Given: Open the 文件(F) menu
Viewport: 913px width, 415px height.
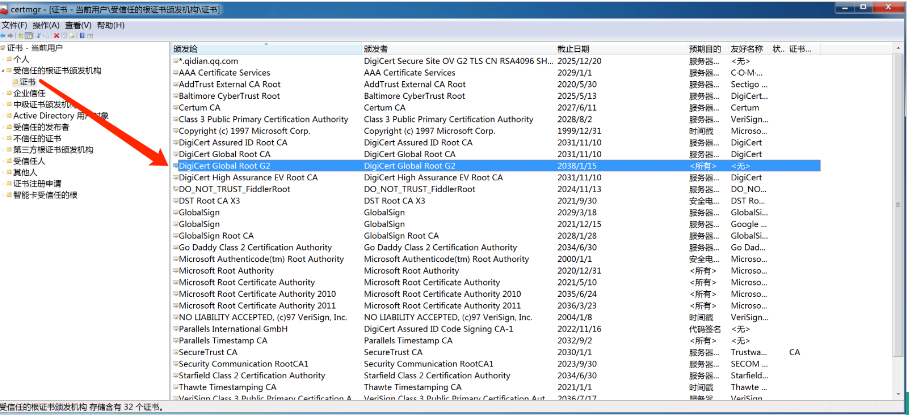Looking at the screenshot, I should (14, 25).
